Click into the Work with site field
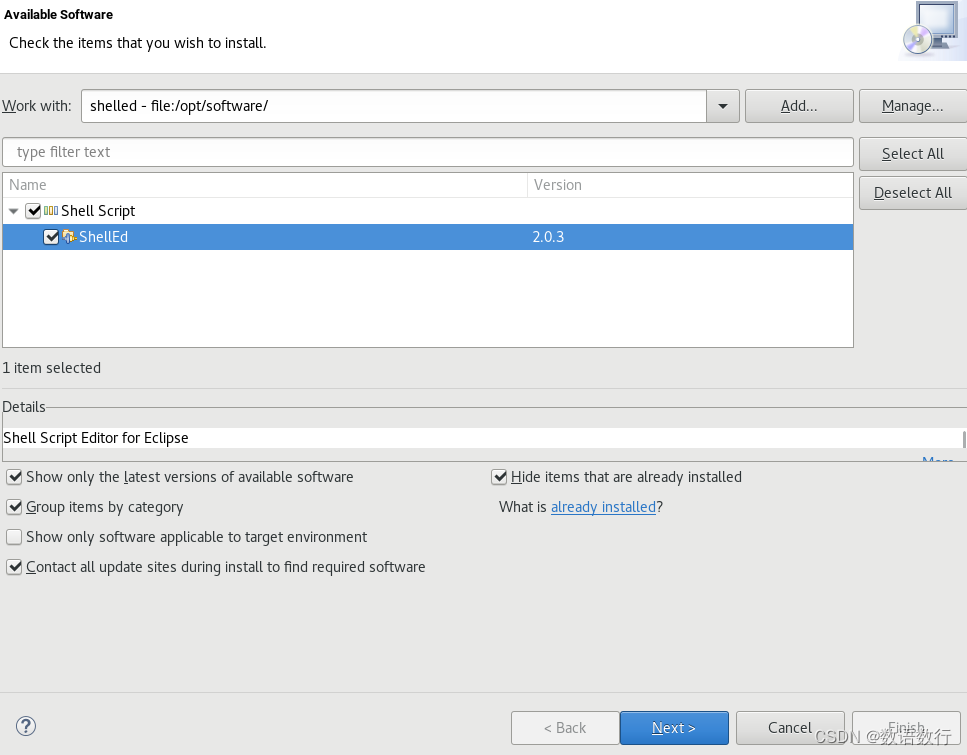Screen dimensions: 967x755 point(394,106)
